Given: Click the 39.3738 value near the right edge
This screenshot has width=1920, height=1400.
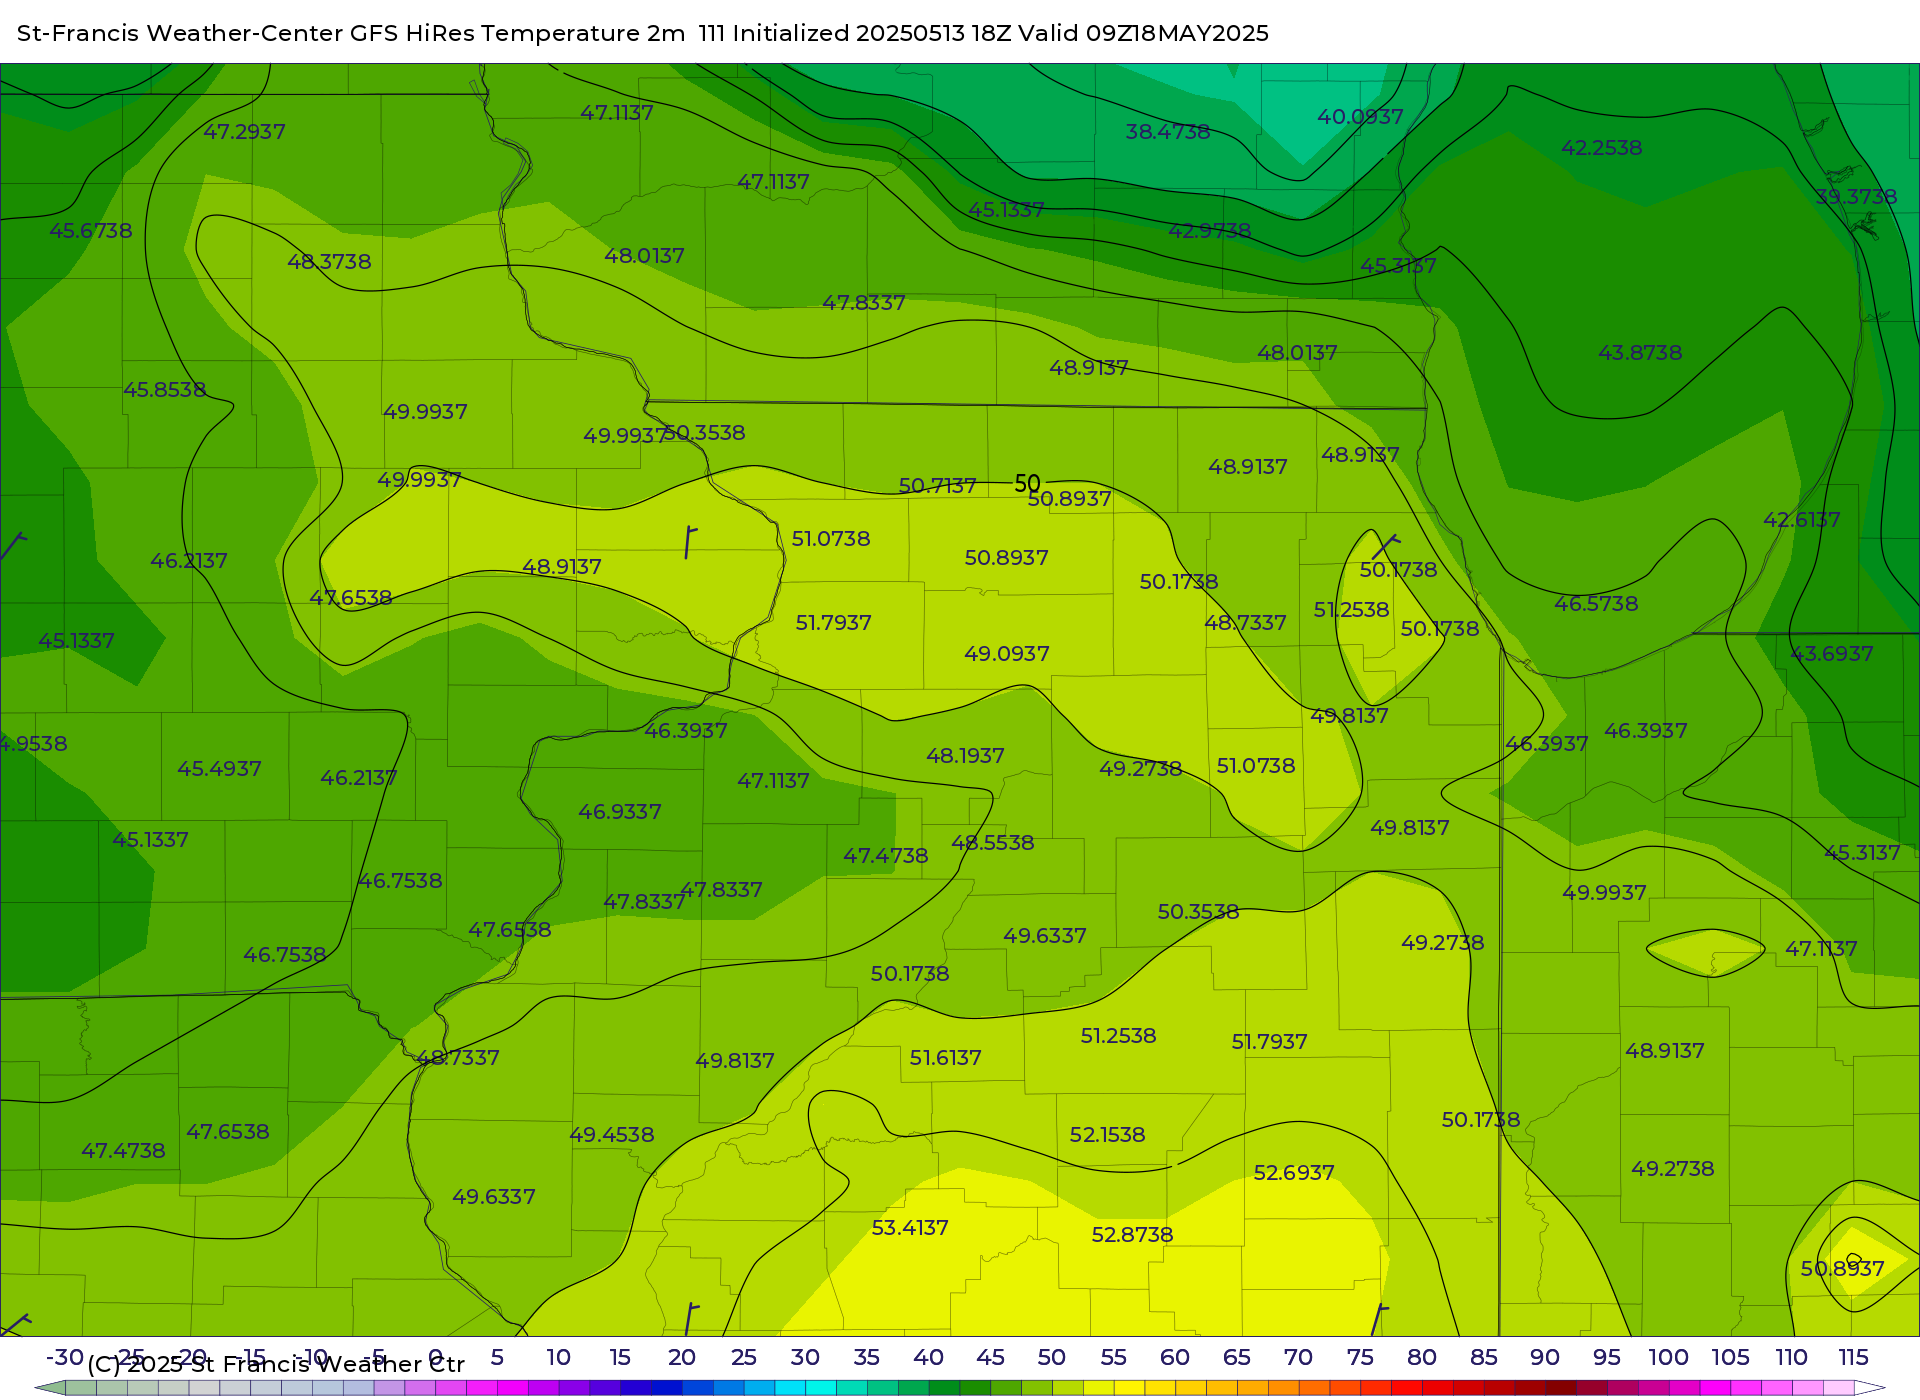Looking at the screenshot, I should pyautogui.click(x=1856, y=197).
